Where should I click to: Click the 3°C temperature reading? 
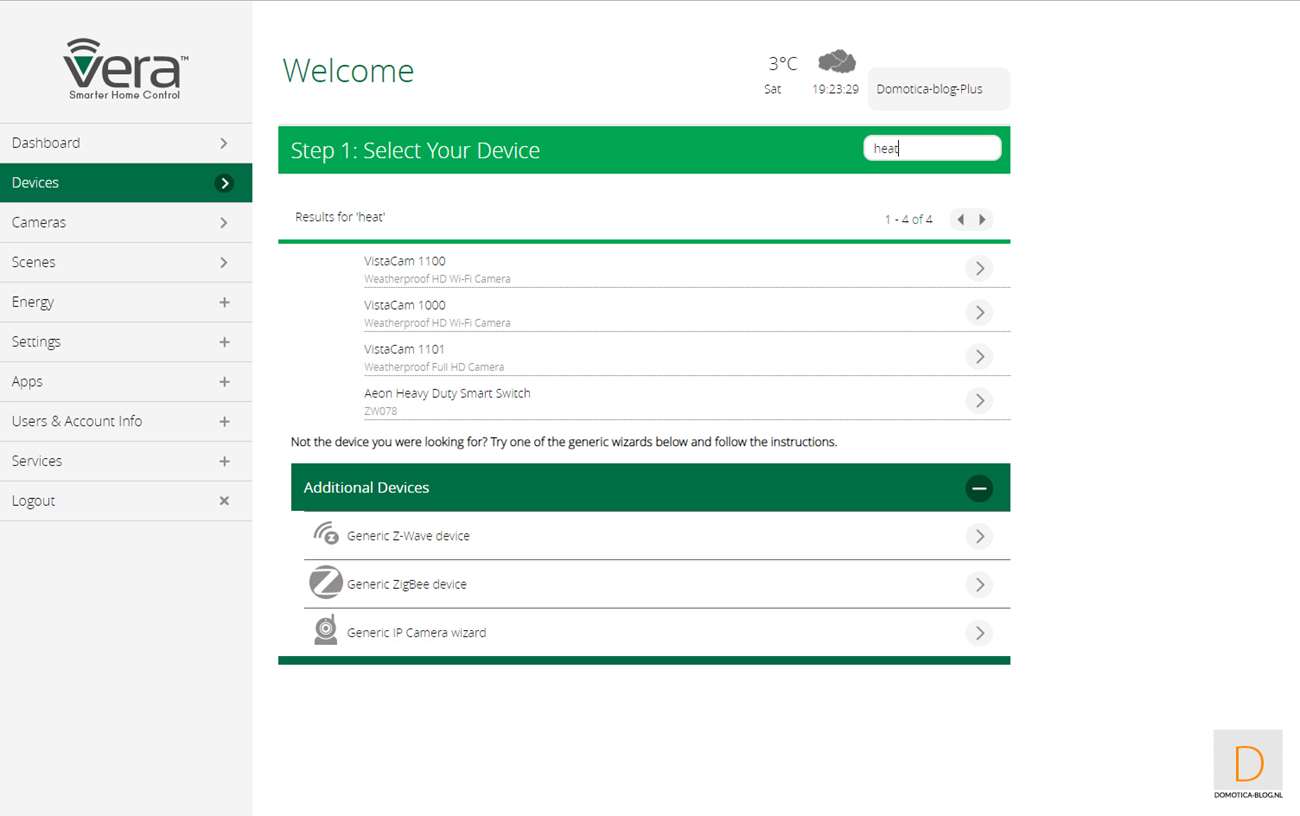[x=783, y=64]
